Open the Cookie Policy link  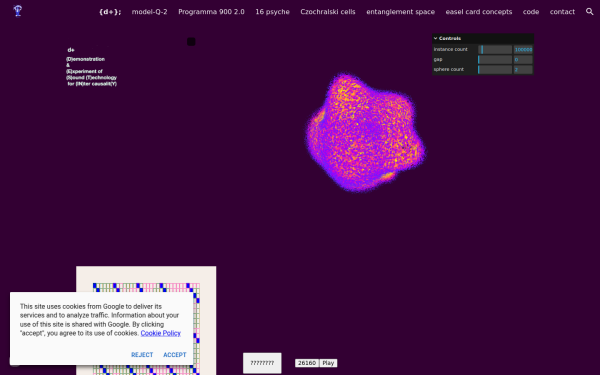point(160,333)
